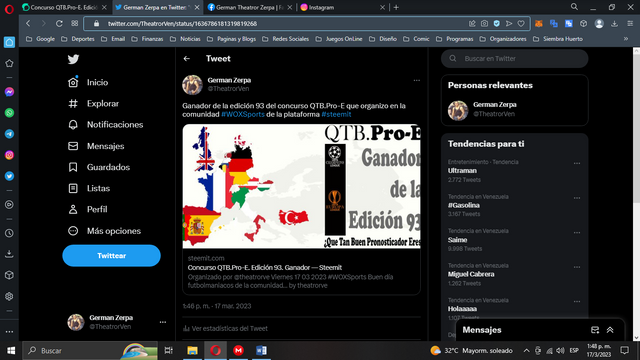Go to Inicio in Twitter navigation

[x=88, y=82]
